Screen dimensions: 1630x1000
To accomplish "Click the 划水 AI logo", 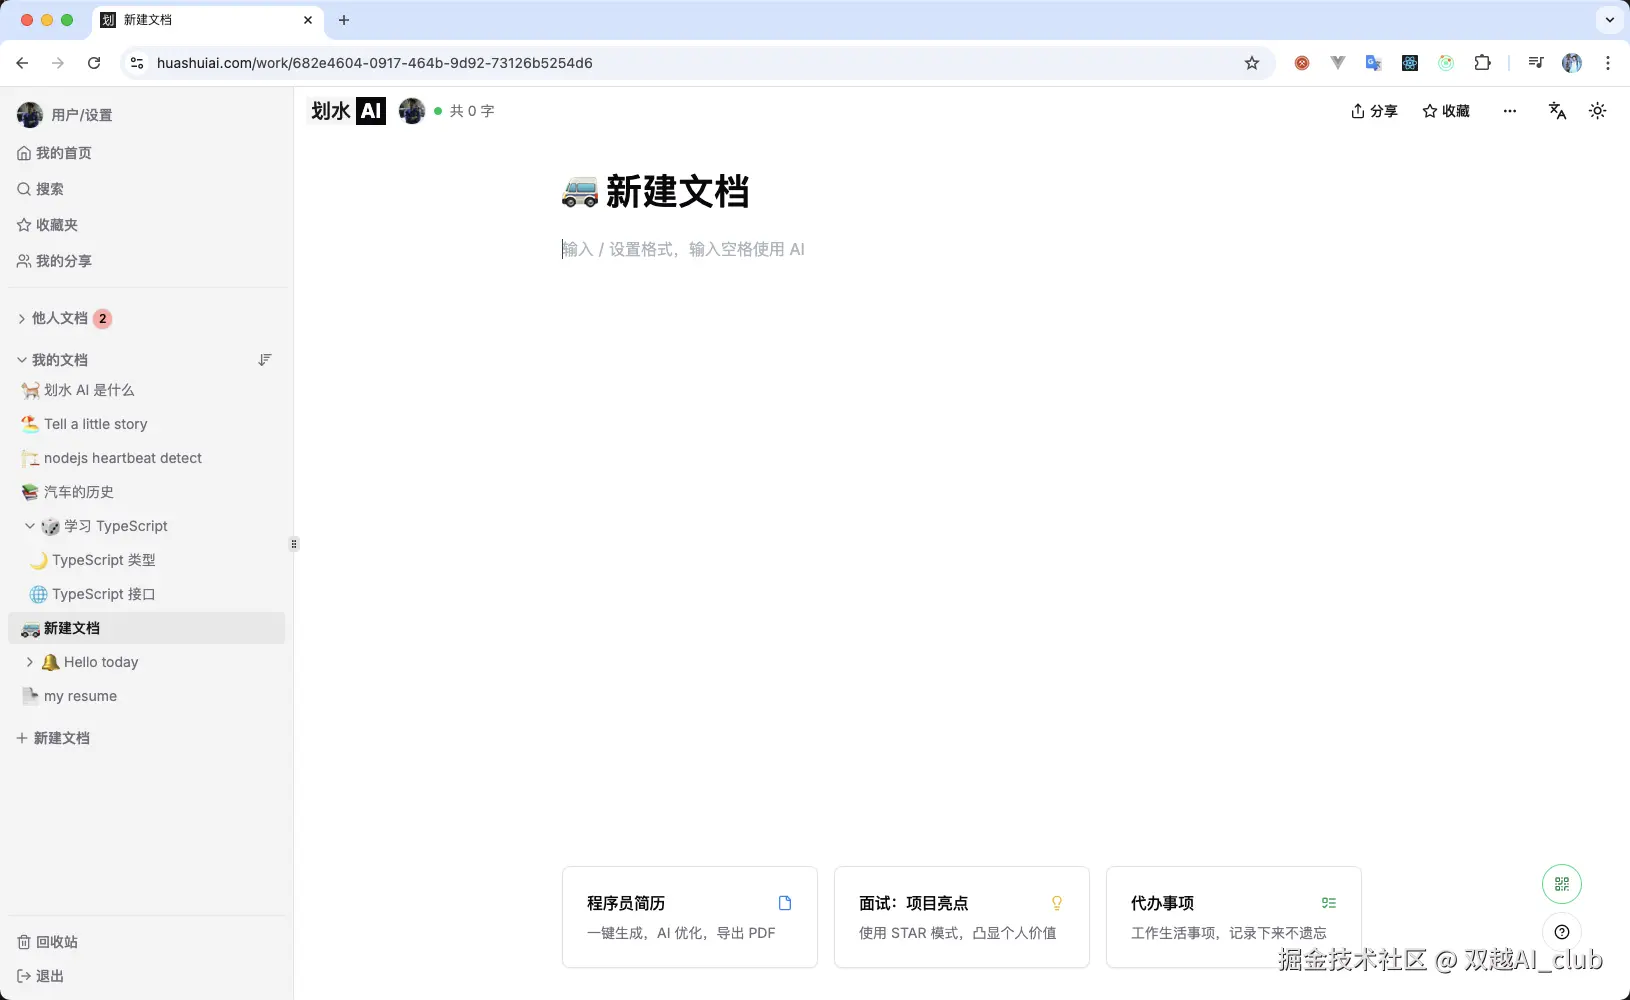I will (348, 111).
